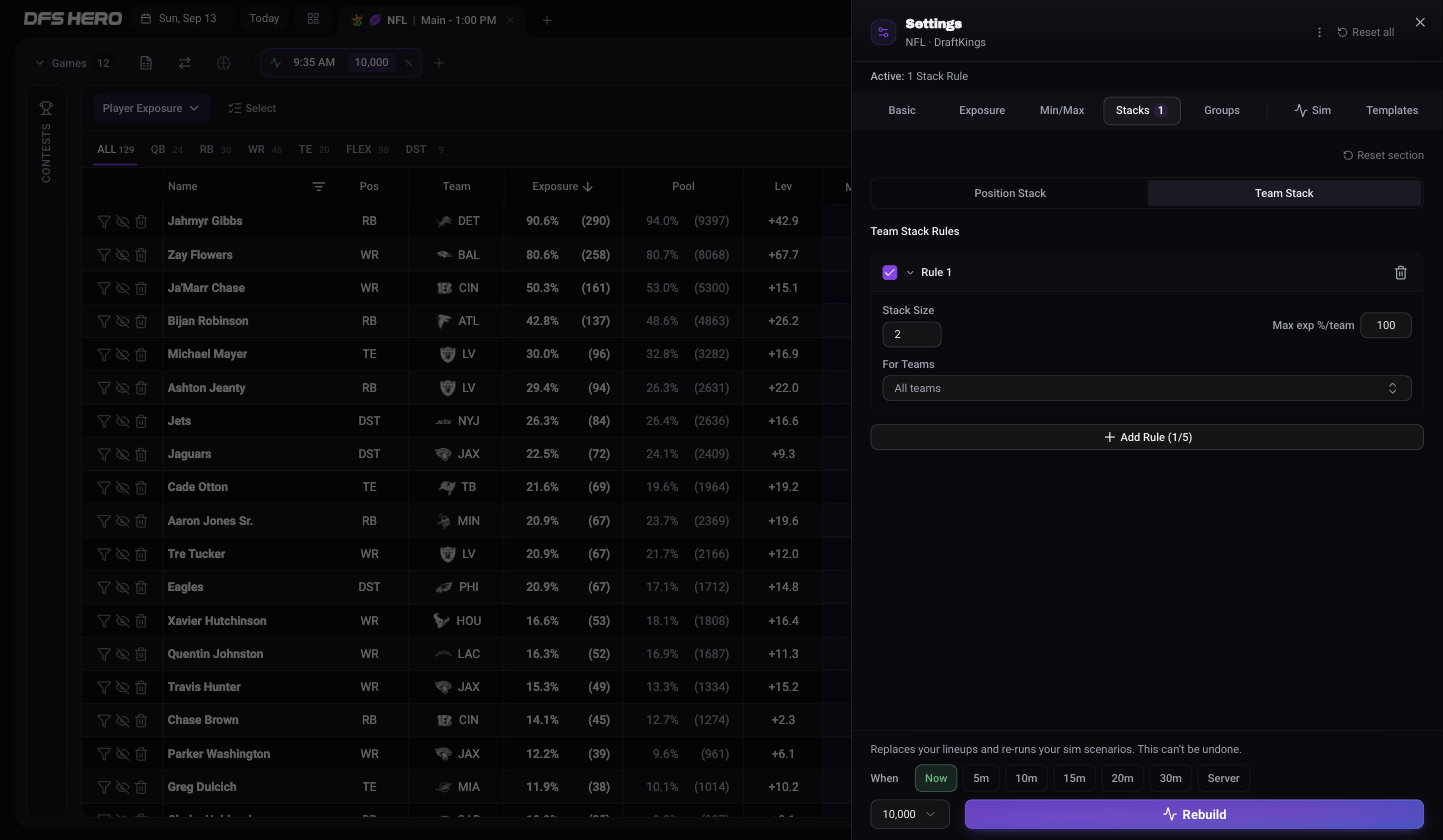Click the Stack Size input field
Image resolution: width=1443 pixels, height=840 pixels.
pos(912,334)
